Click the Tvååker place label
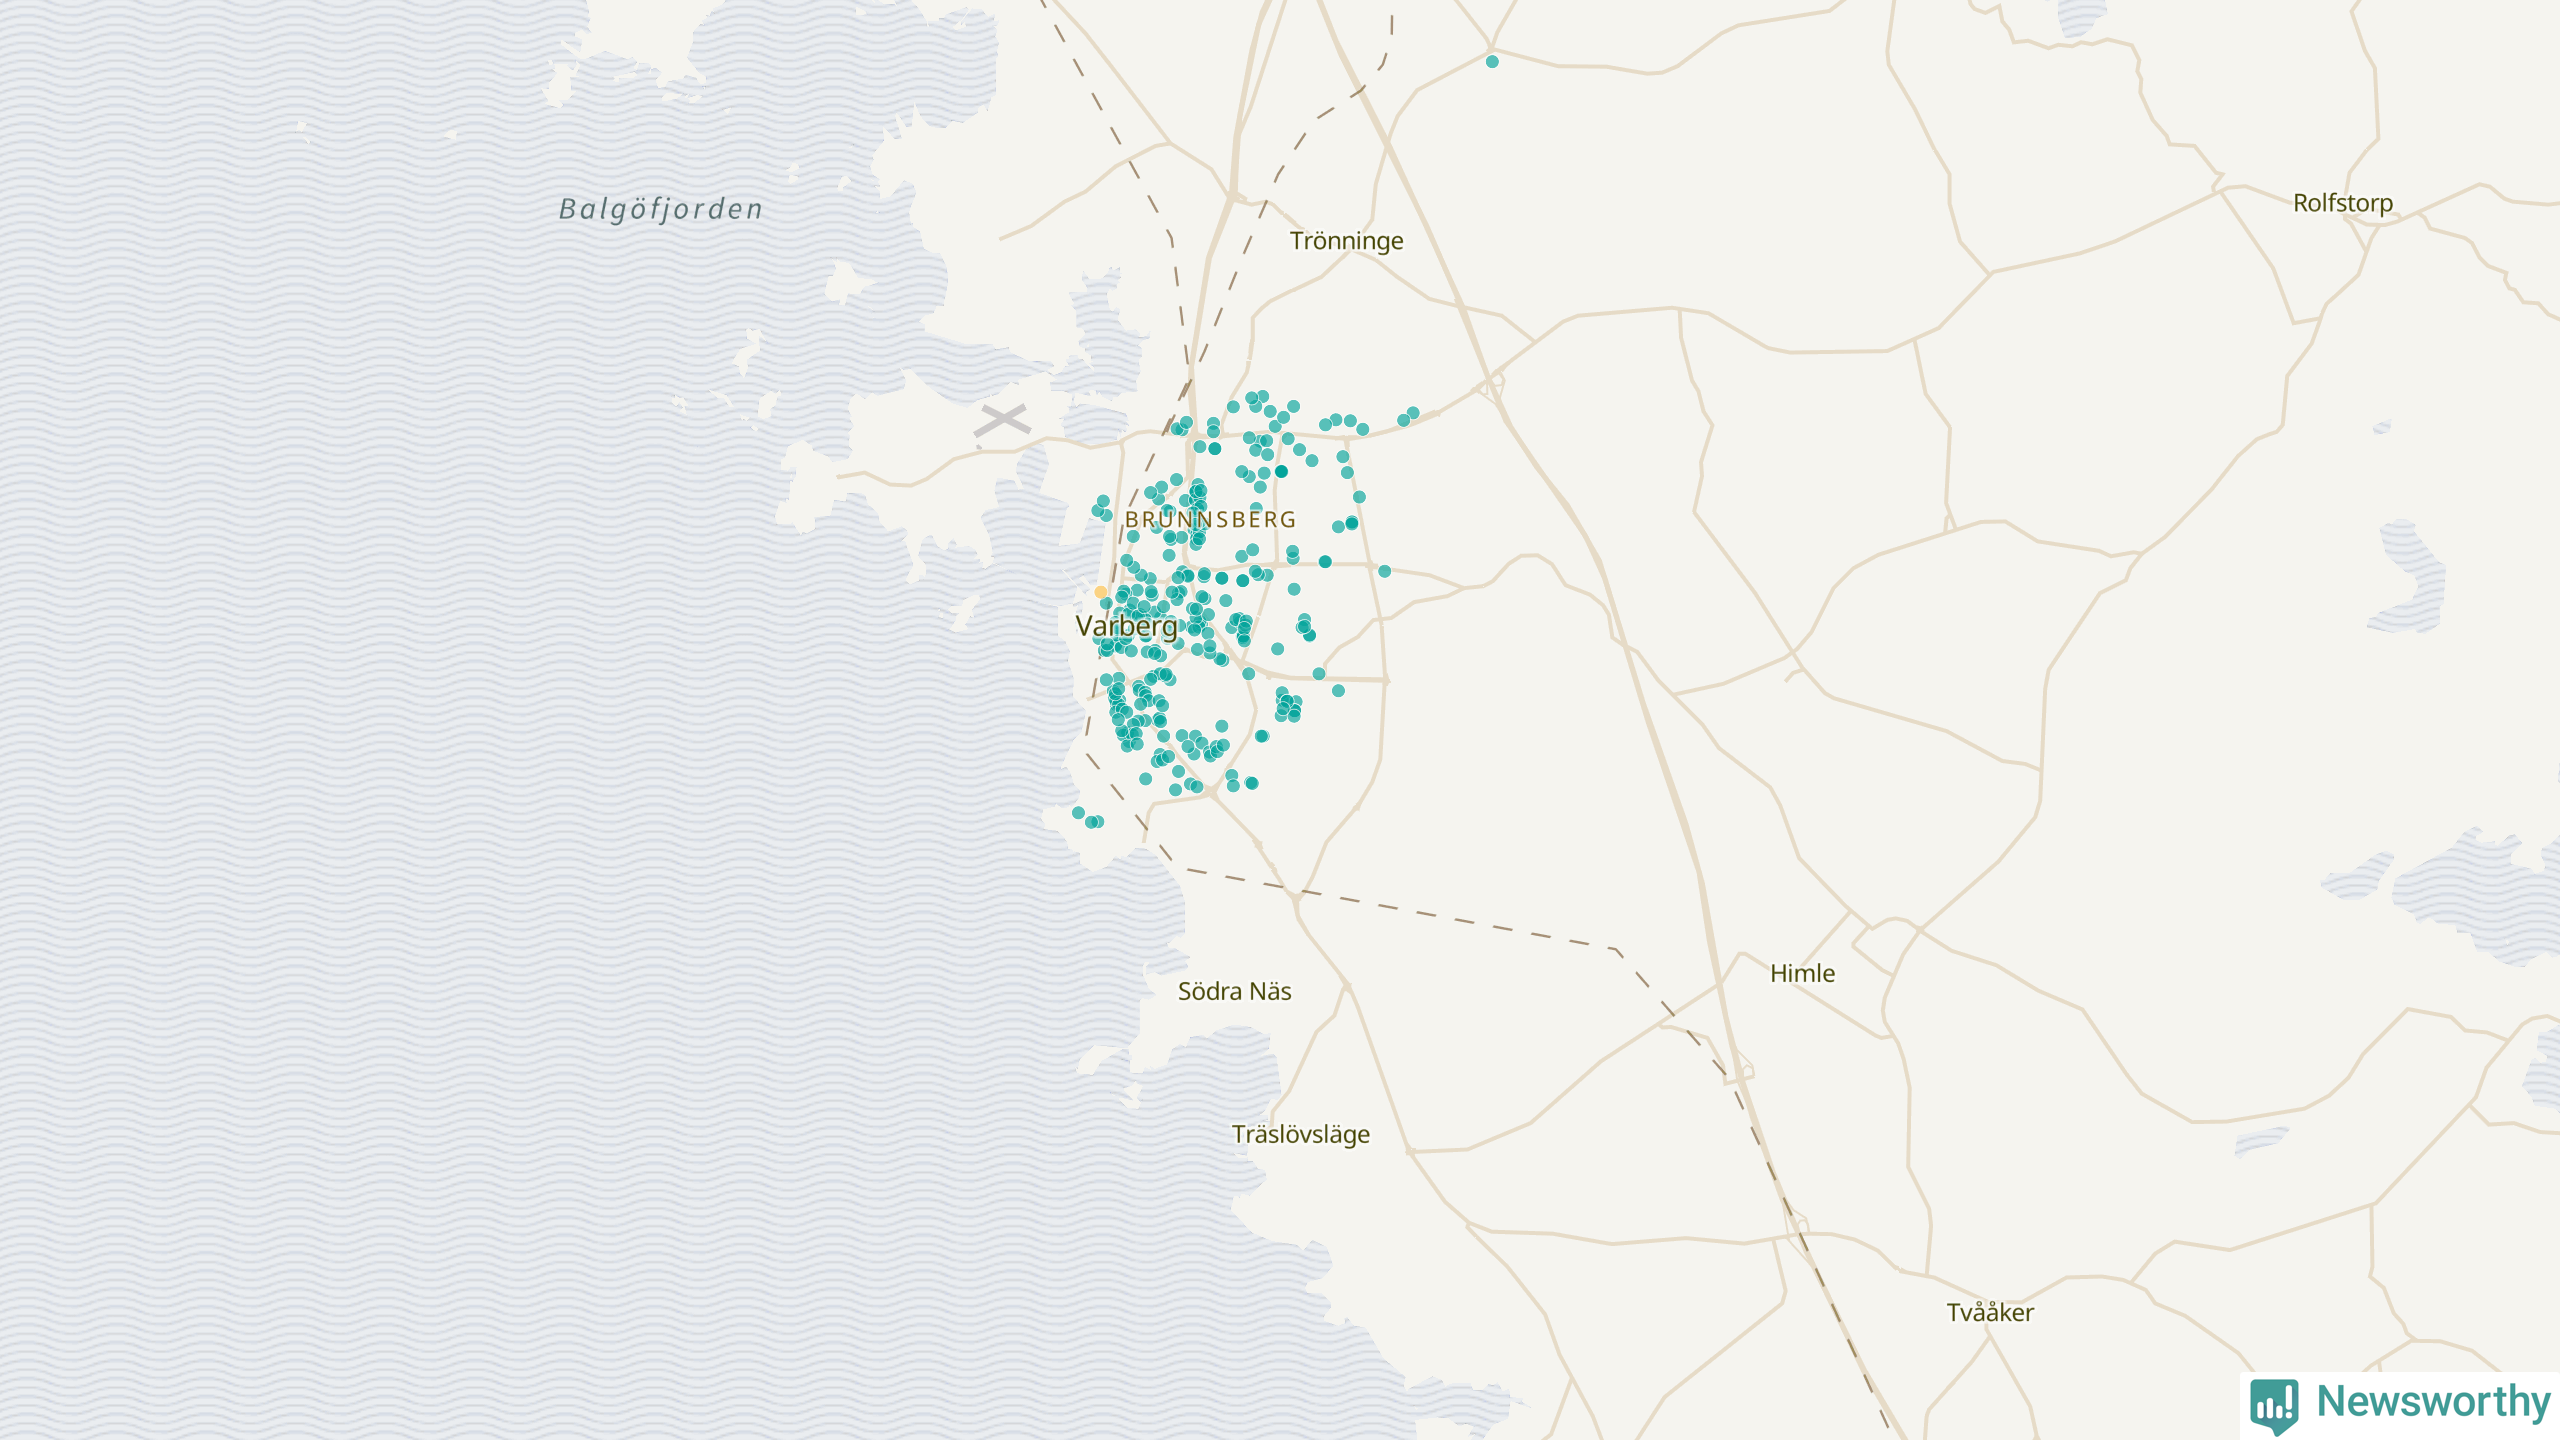2560x1440 pixels. point(1989,1312)
